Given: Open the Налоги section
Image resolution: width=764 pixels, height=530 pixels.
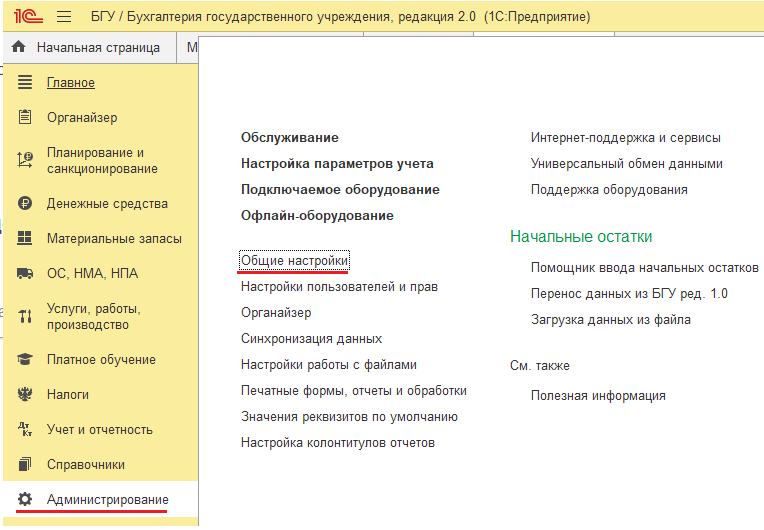Looking at the screenshot, I should pos(68,395).
